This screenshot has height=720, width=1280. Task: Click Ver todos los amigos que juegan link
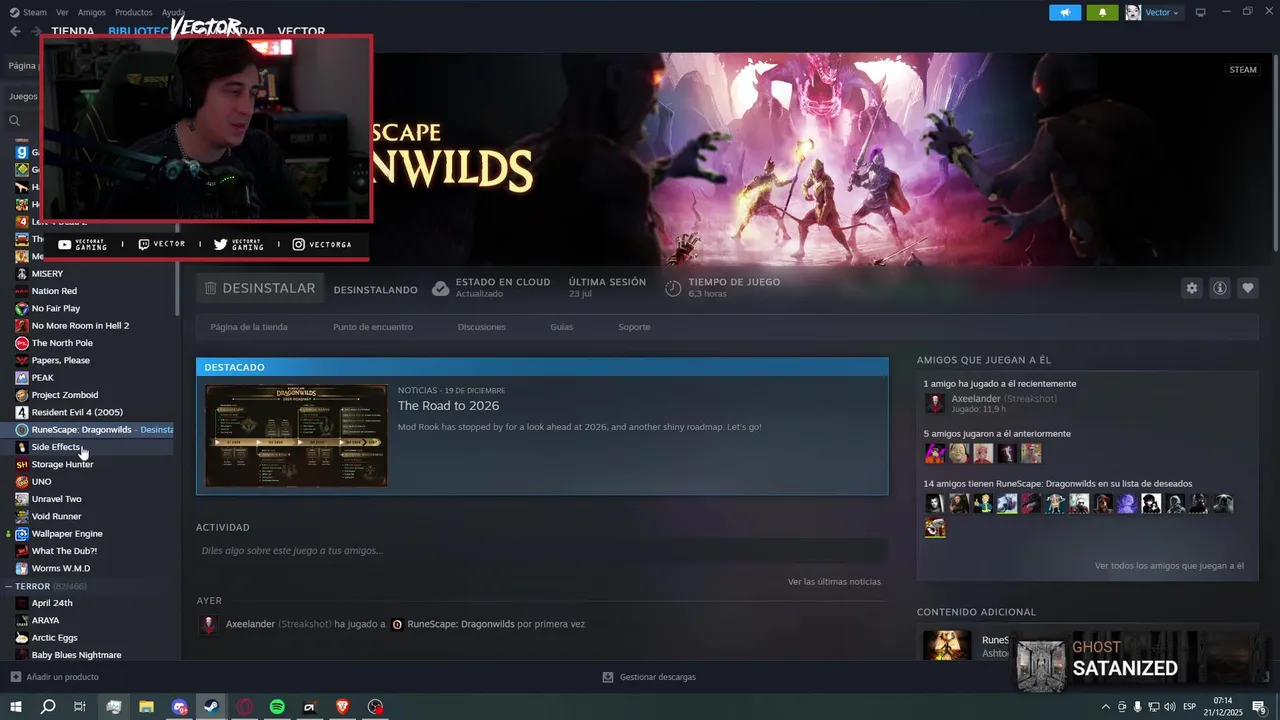1169,566
